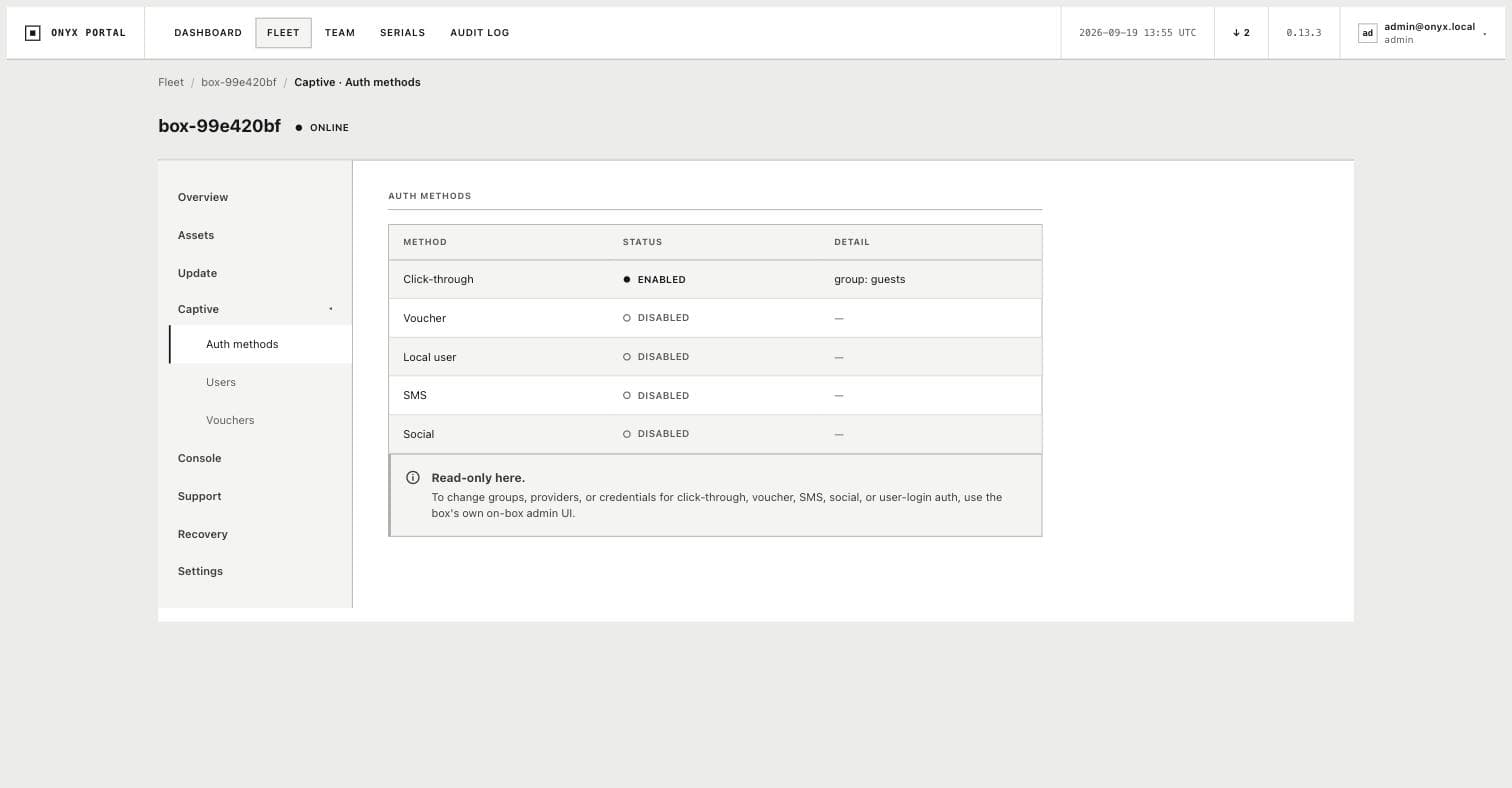Click the Social disabled status circle
The width and height of the screenshot is (1512, 788).
[x=627, y=434]
